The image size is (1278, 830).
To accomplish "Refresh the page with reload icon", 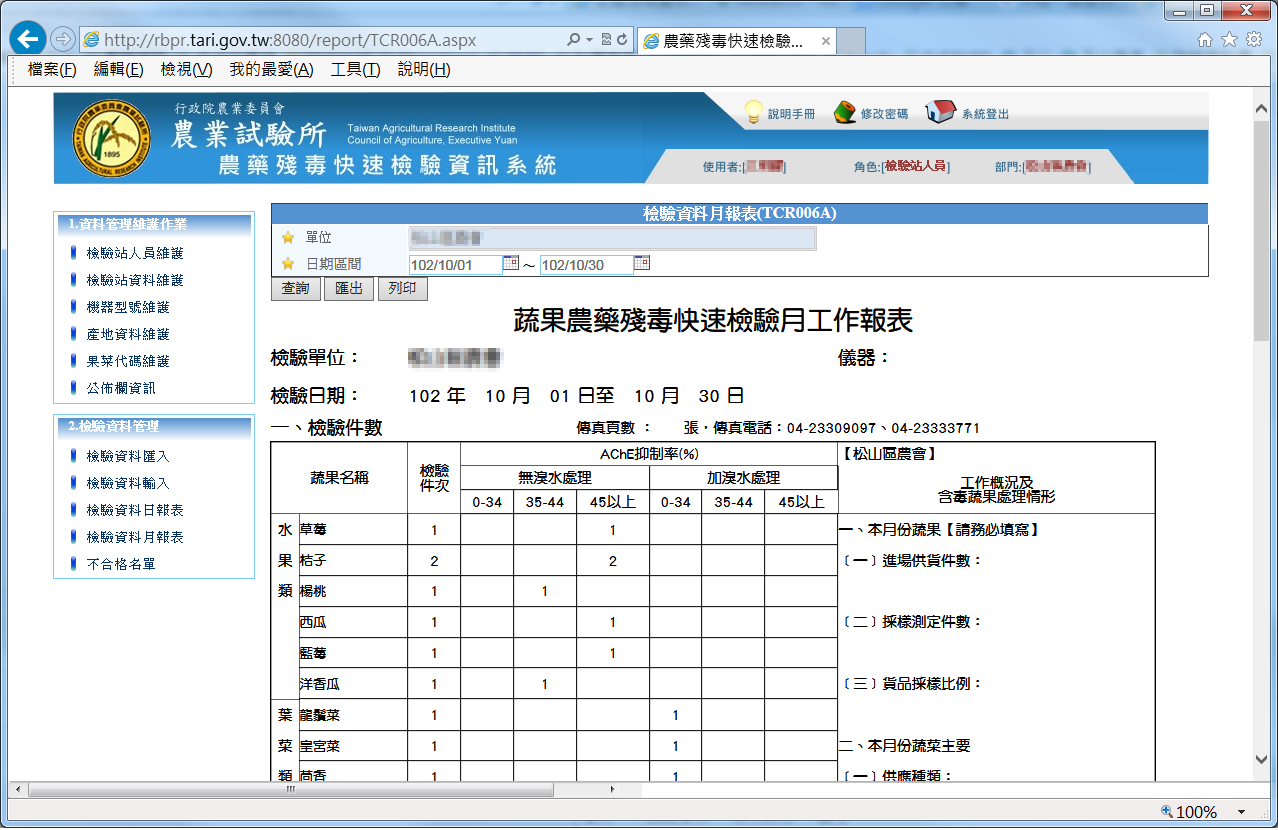I will 622,40.
